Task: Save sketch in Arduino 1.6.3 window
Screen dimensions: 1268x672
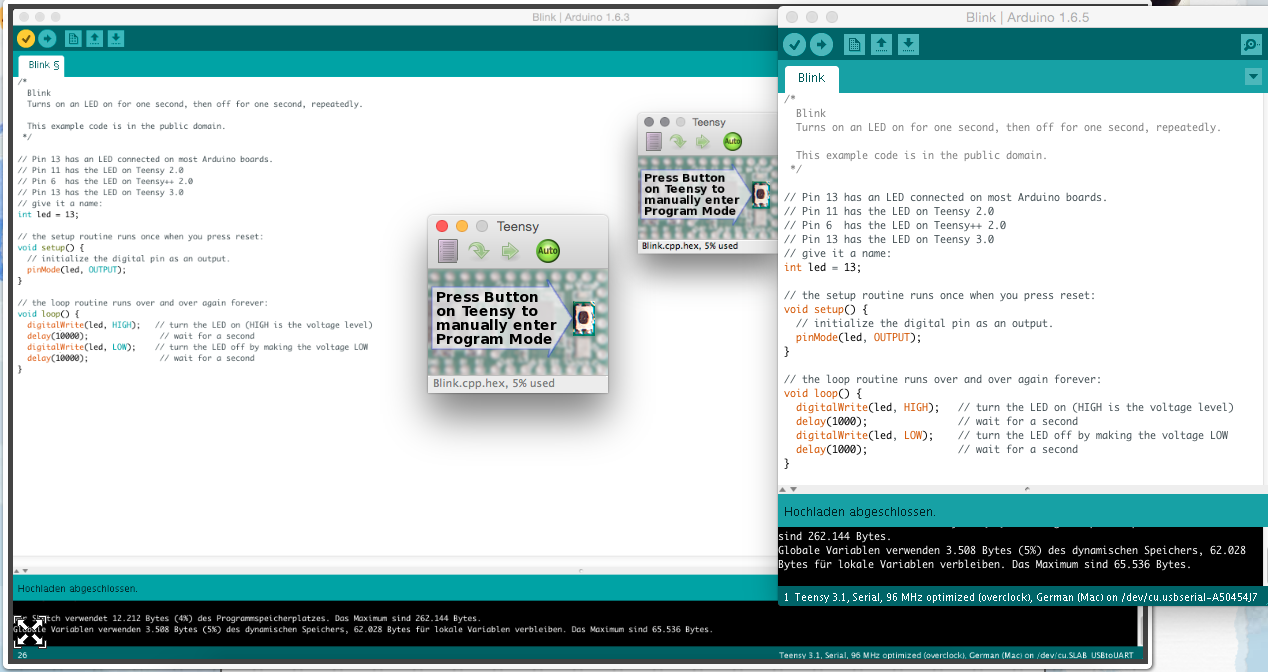Action: 116,38
